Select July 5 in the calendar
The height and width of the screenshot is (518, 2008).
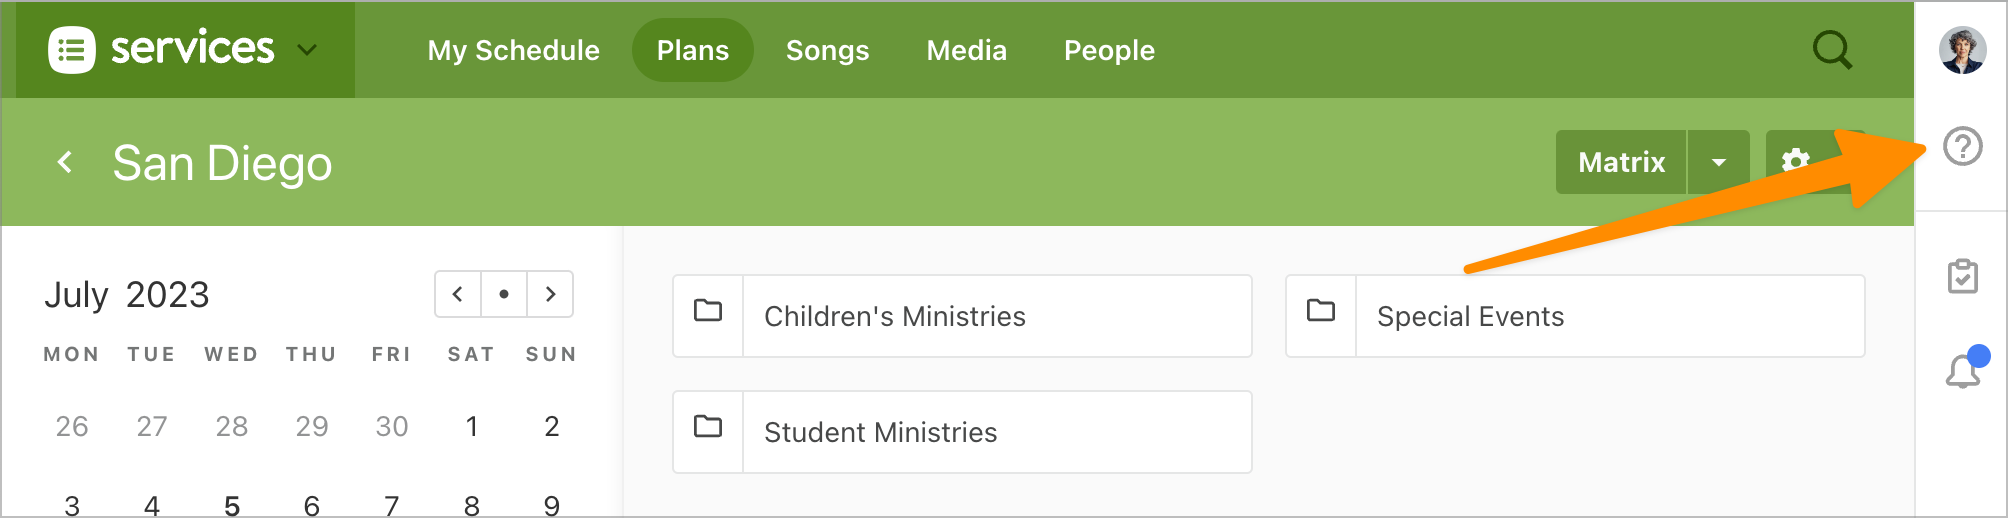[232, 506]
